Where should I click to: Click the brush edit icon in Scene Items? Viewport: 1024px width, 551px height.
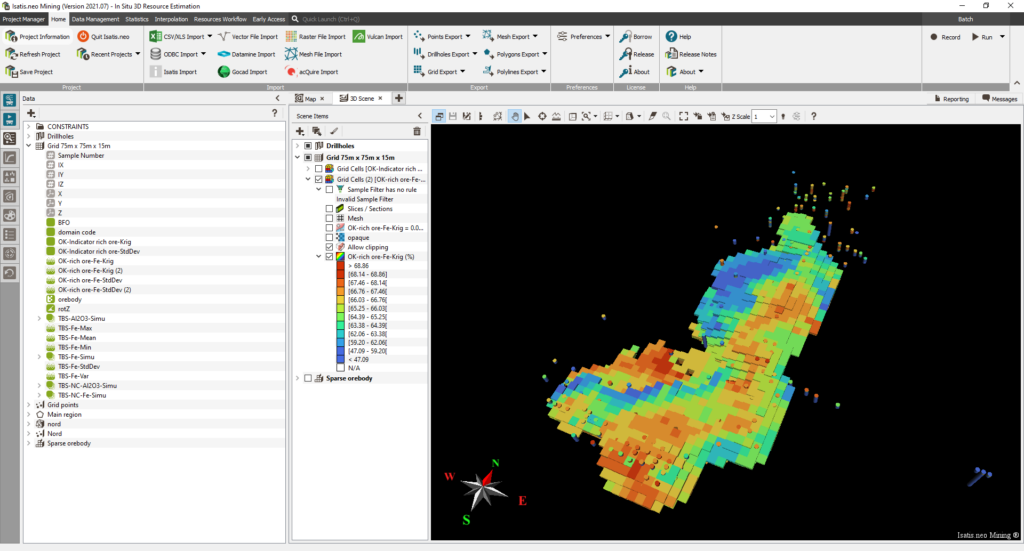334,131
